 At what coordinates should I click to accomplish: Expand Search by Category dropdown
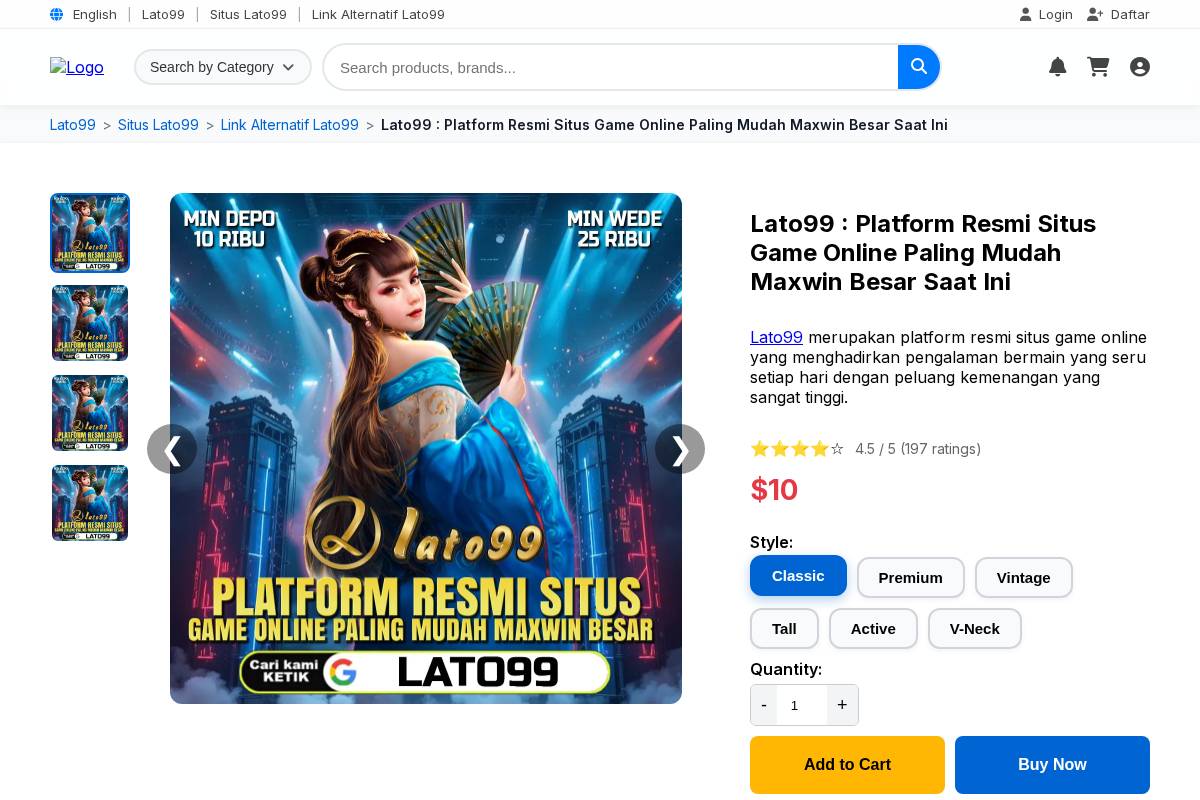(222, 67)
